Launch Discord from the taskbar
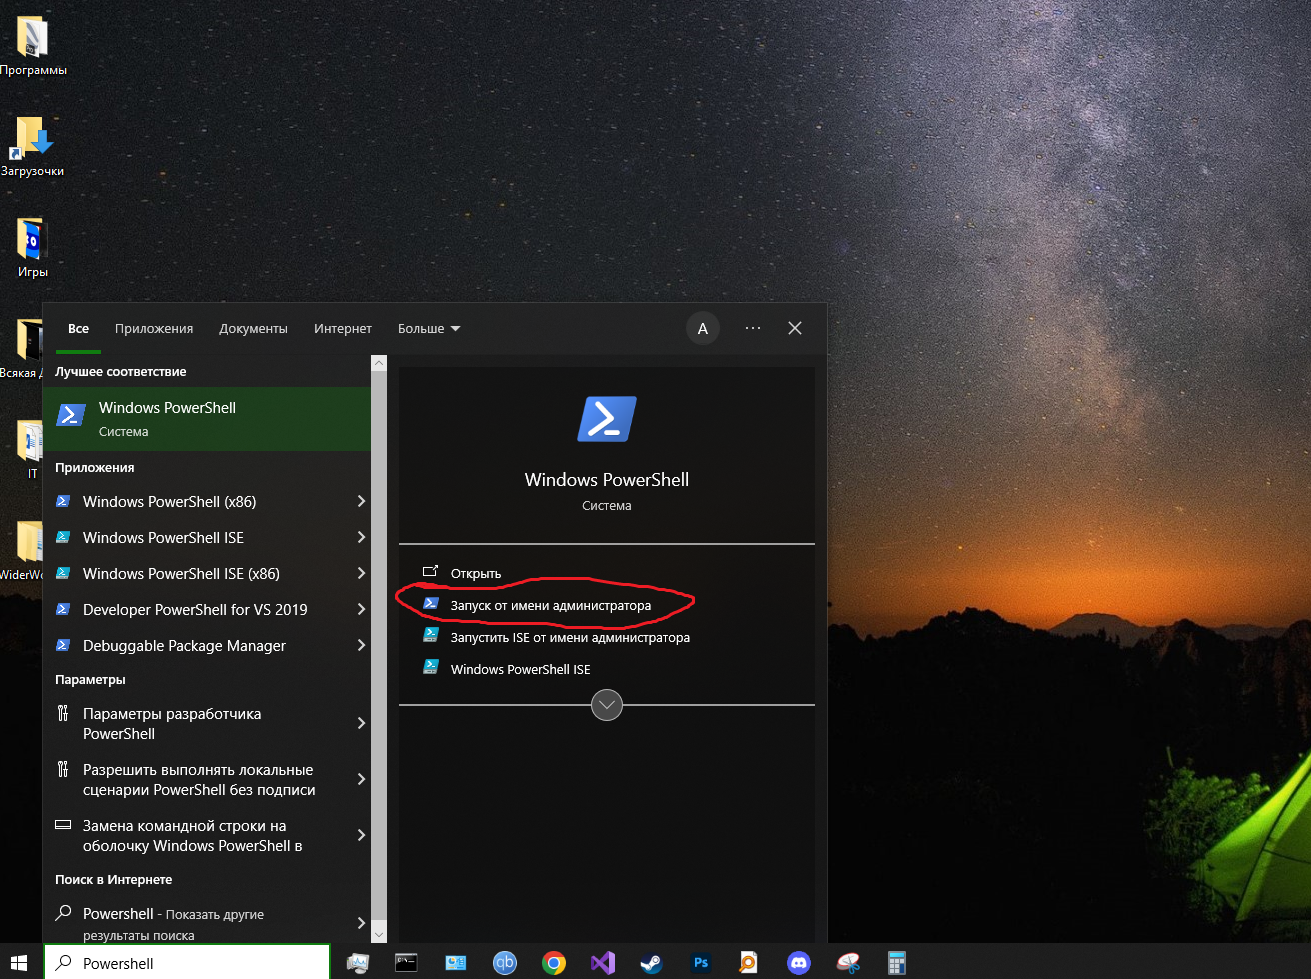This screenshot has height=979, width=1311. pos(798,963)
